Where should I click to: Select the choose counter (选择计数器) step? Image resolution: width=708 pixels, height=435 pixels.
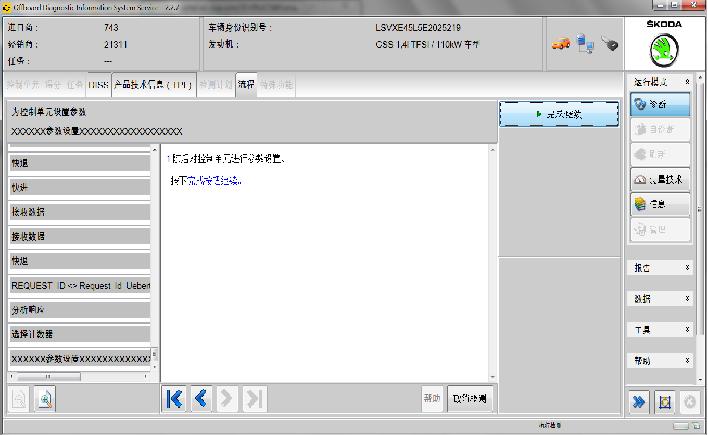pyautogui.click(x=79, y=335)
